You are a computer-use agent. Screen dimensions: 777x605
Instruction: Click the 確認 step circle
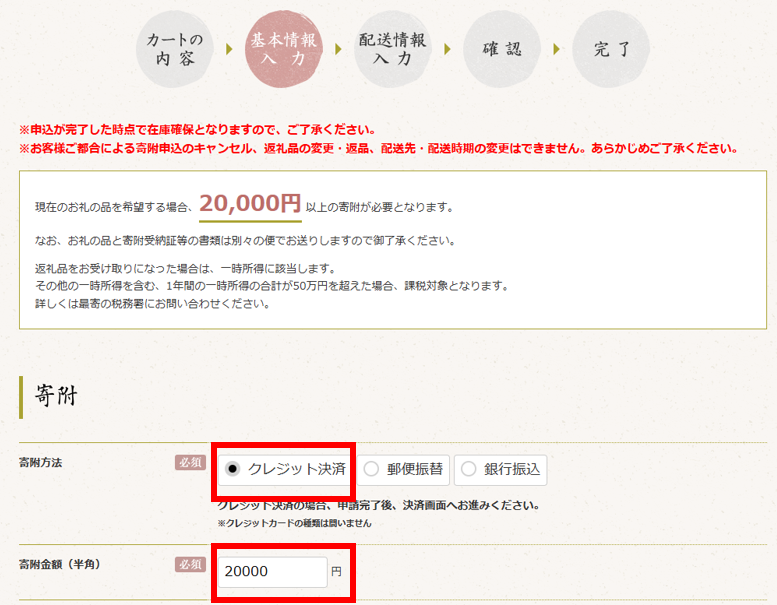pos(502,49)
